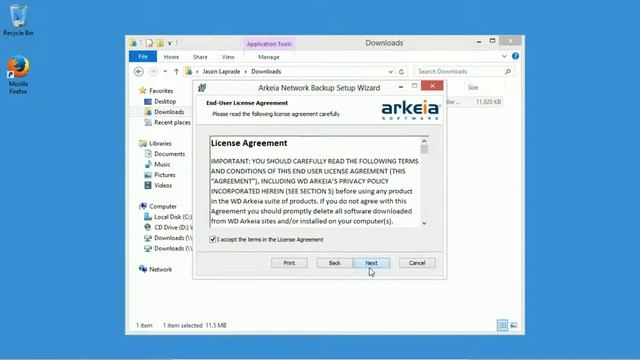Open the Home ribbon tab
The width and height of the screenshot is (640, 360).
tap(171, 57)
